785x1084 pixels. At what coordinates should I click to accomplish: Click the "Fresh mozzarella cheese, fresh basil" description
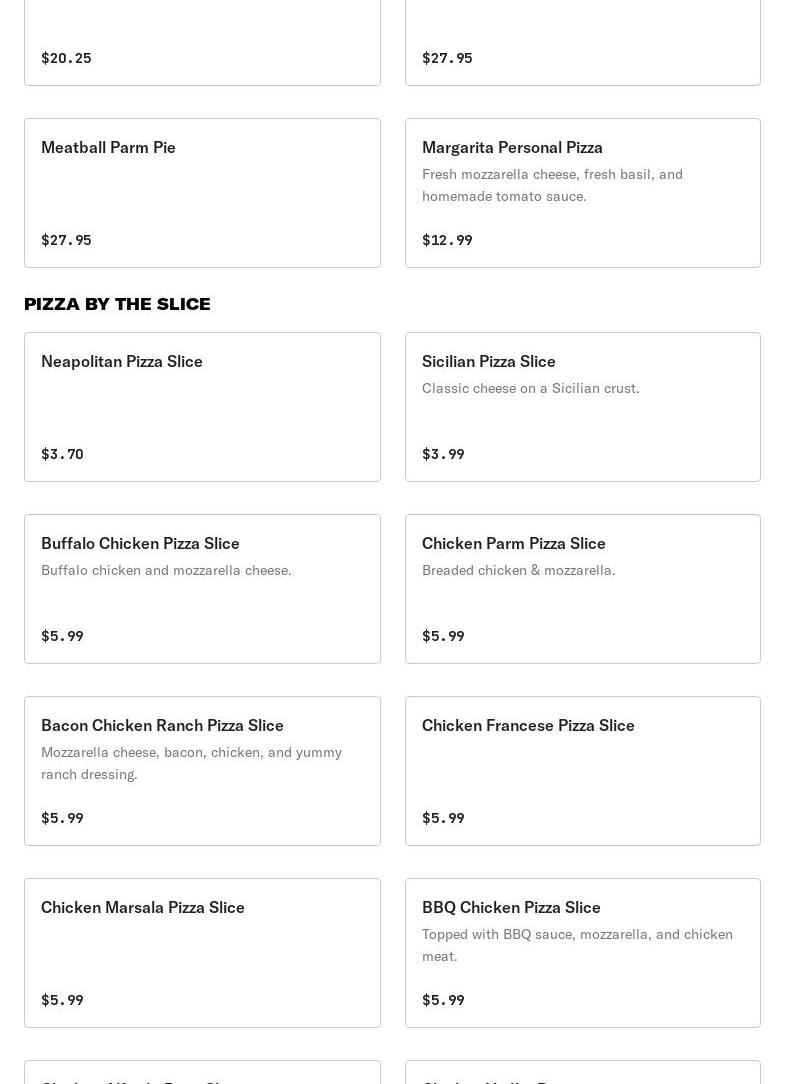(x=552, y=185)
